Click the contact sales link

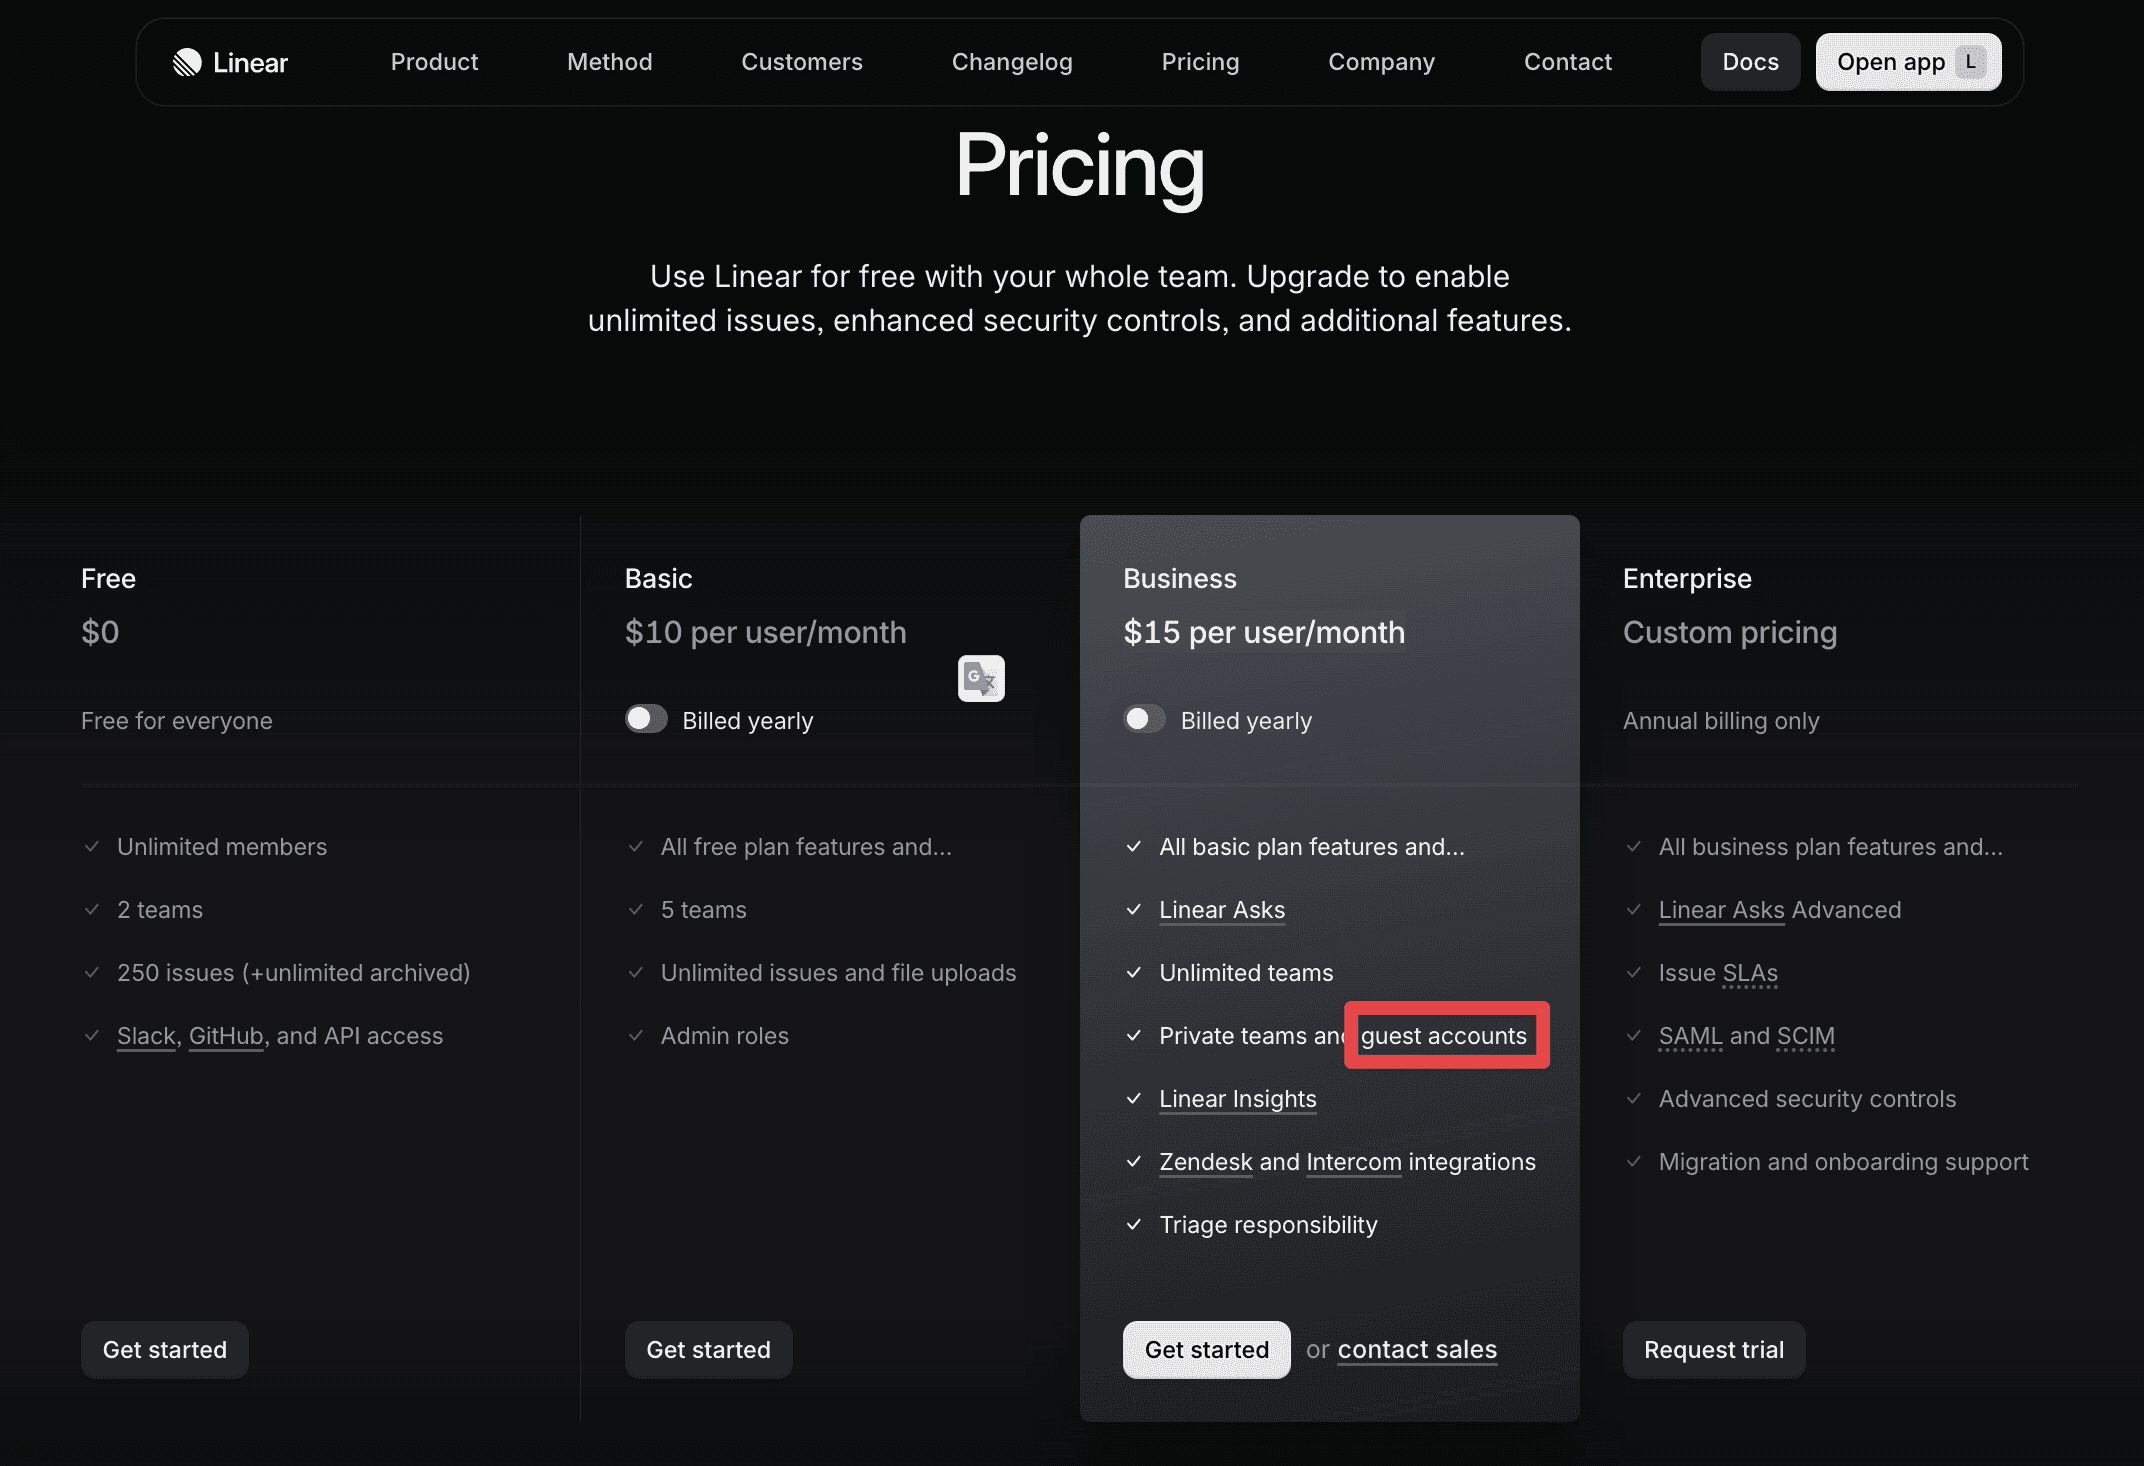point(1417,1349)
